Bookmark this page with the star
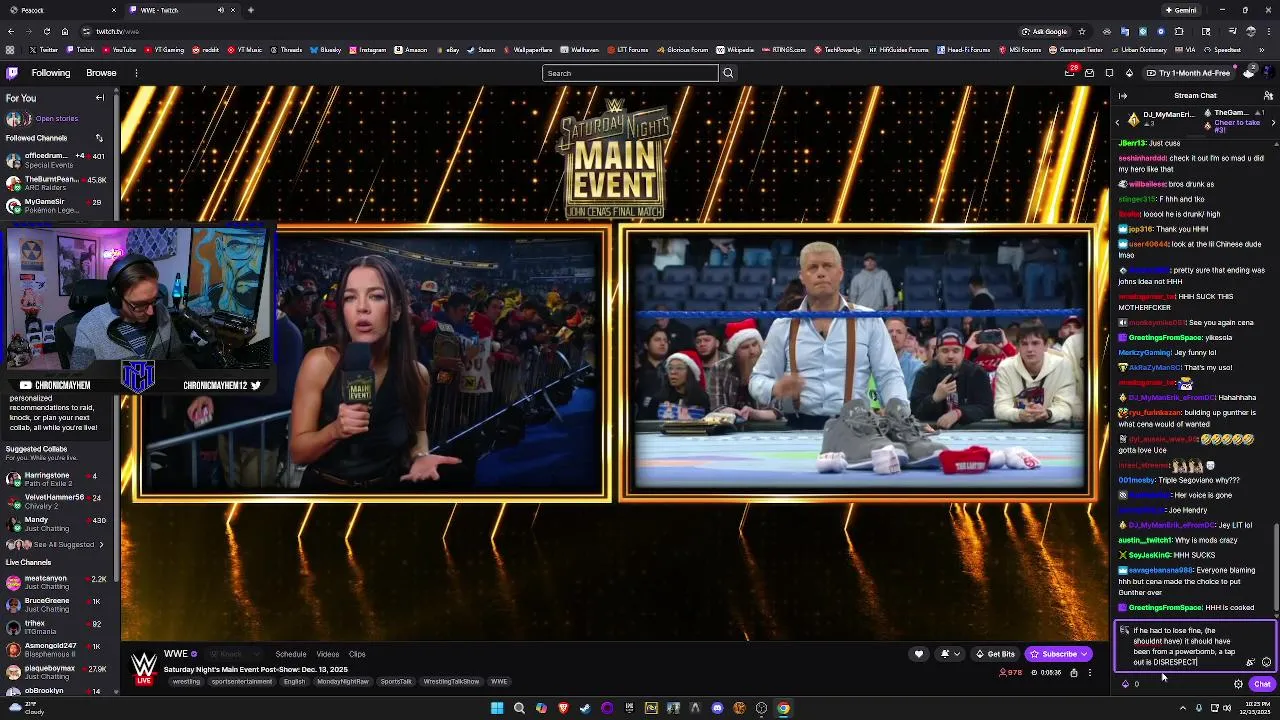Image resolution: width=1280 pixels, height=720 pixels. pyautogui.click(x=1081, y=31)
